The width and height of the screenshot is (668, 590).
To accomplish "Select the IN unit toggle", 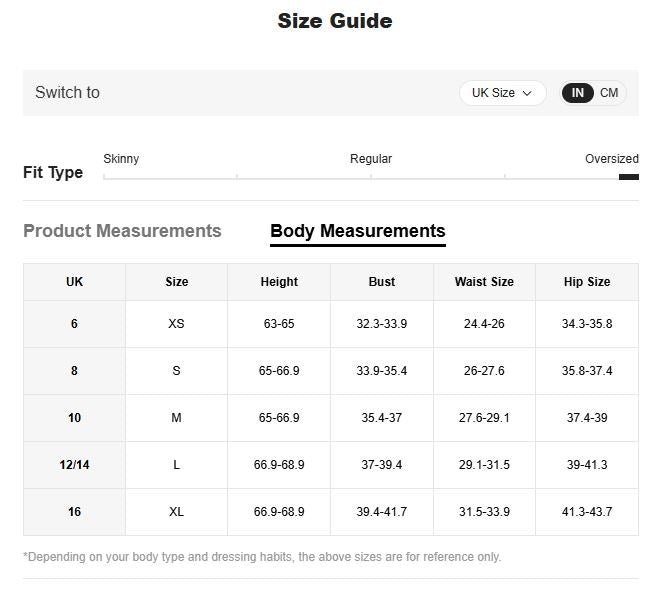I will coord(578,93).
